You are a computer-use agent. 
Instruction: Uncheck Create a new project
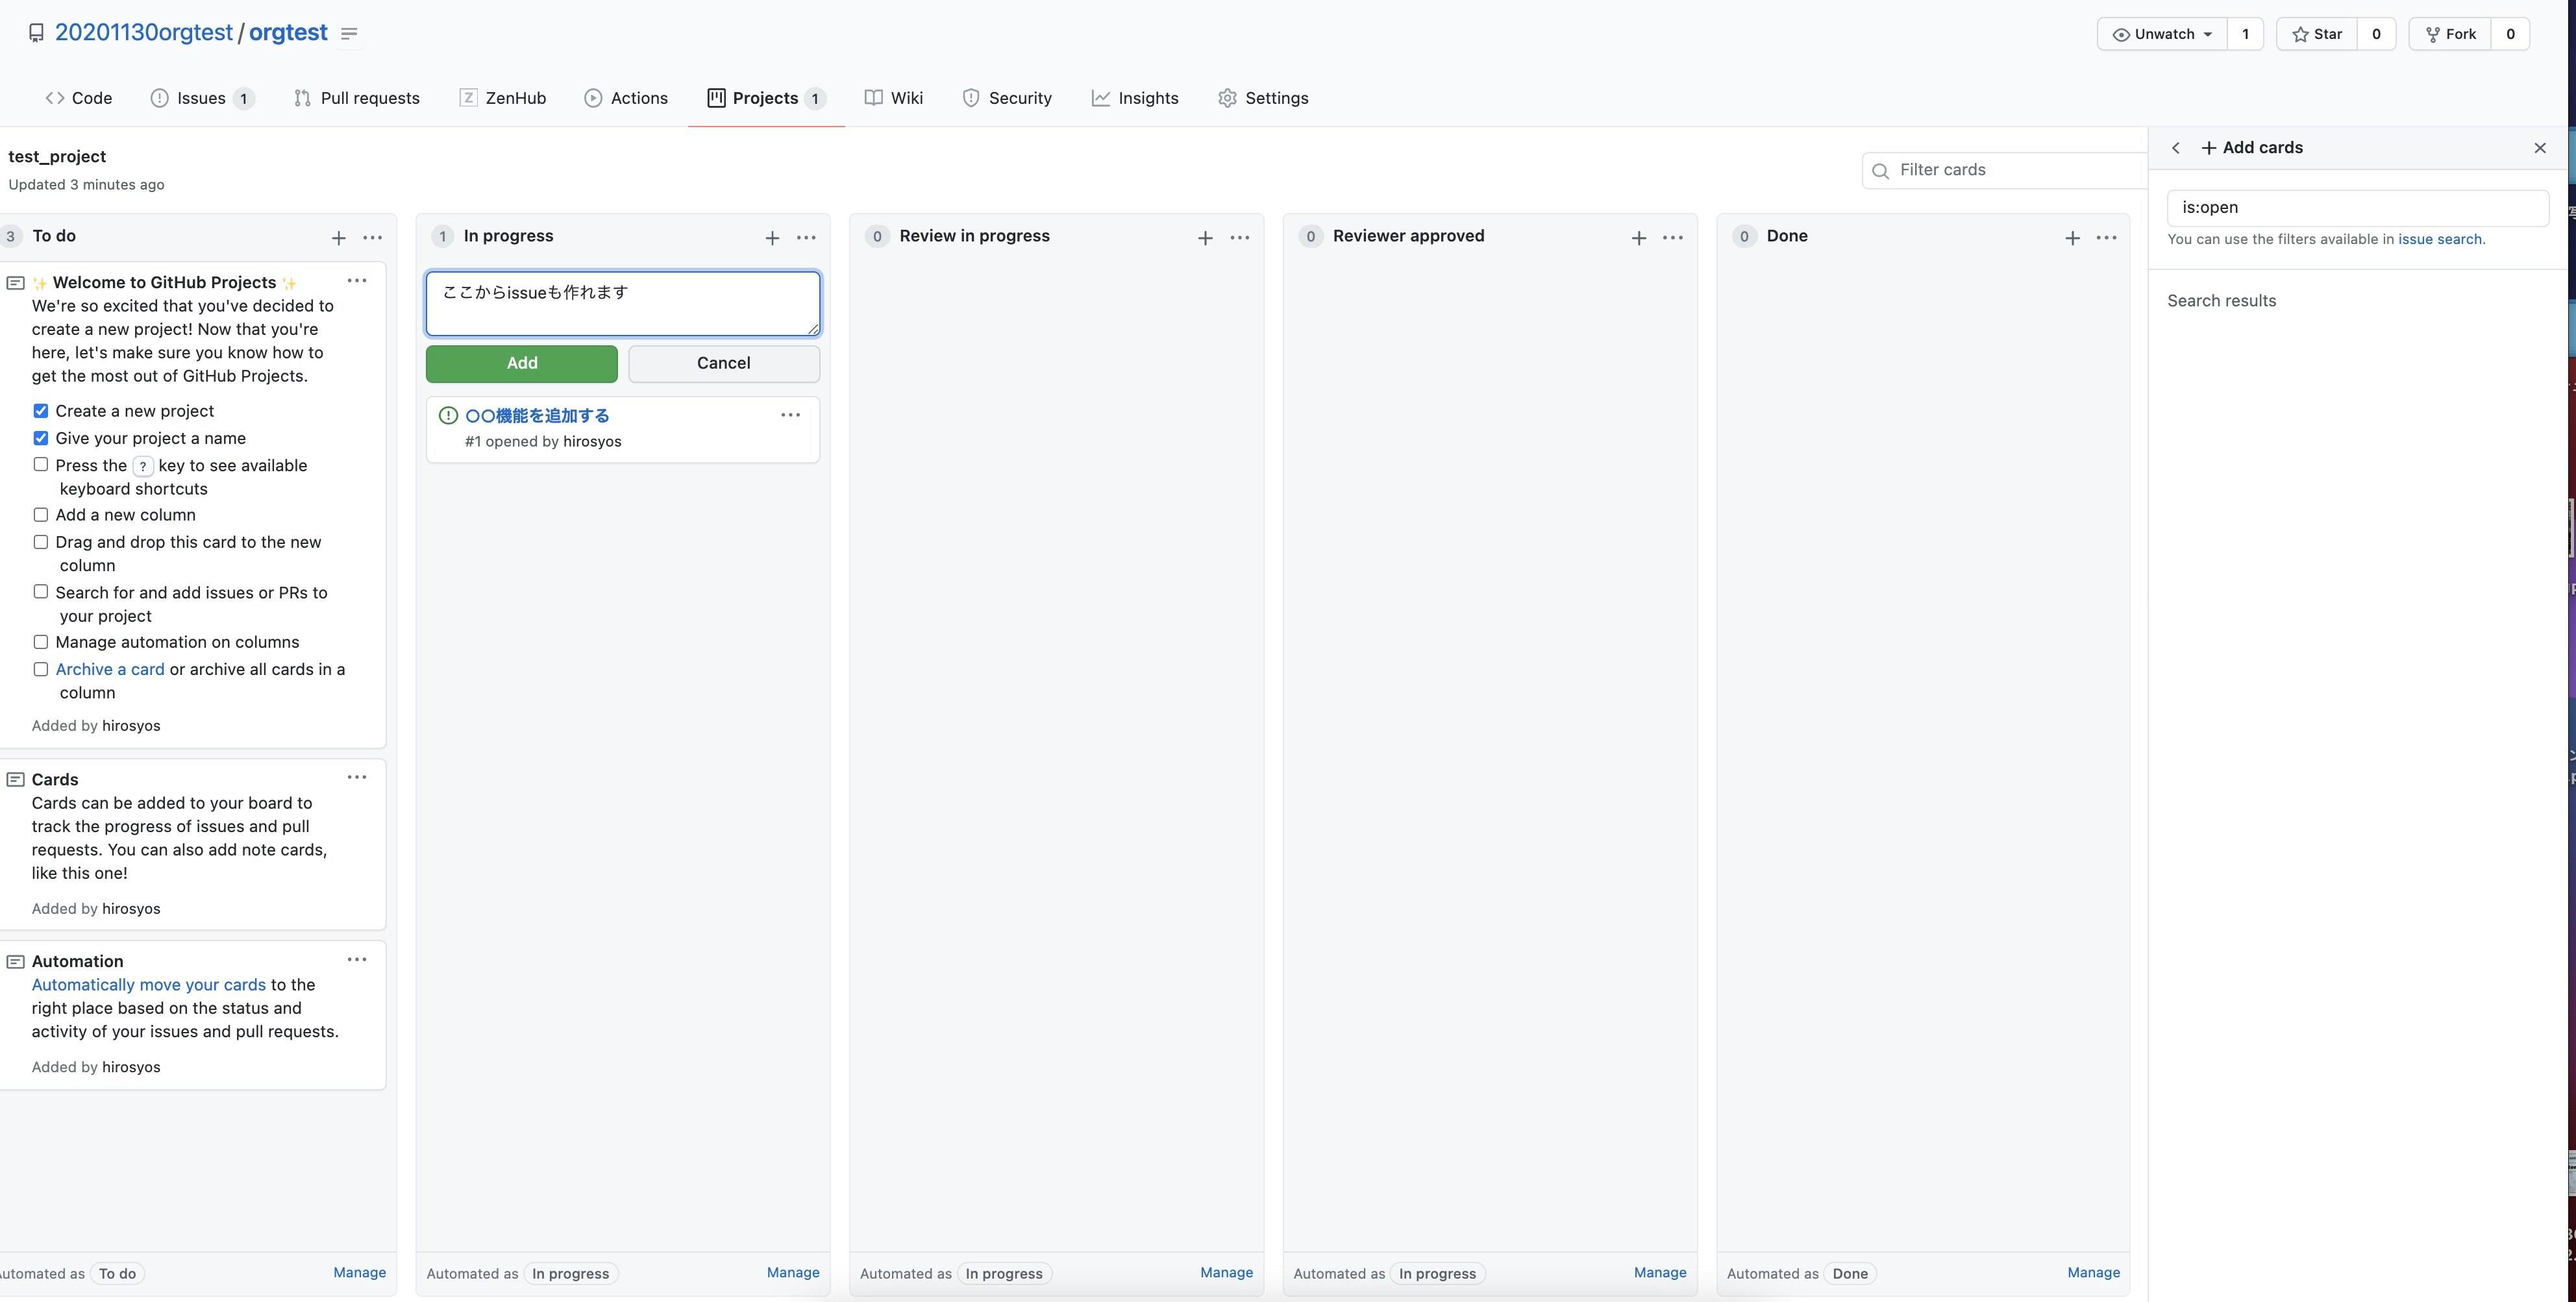(40, 410)
